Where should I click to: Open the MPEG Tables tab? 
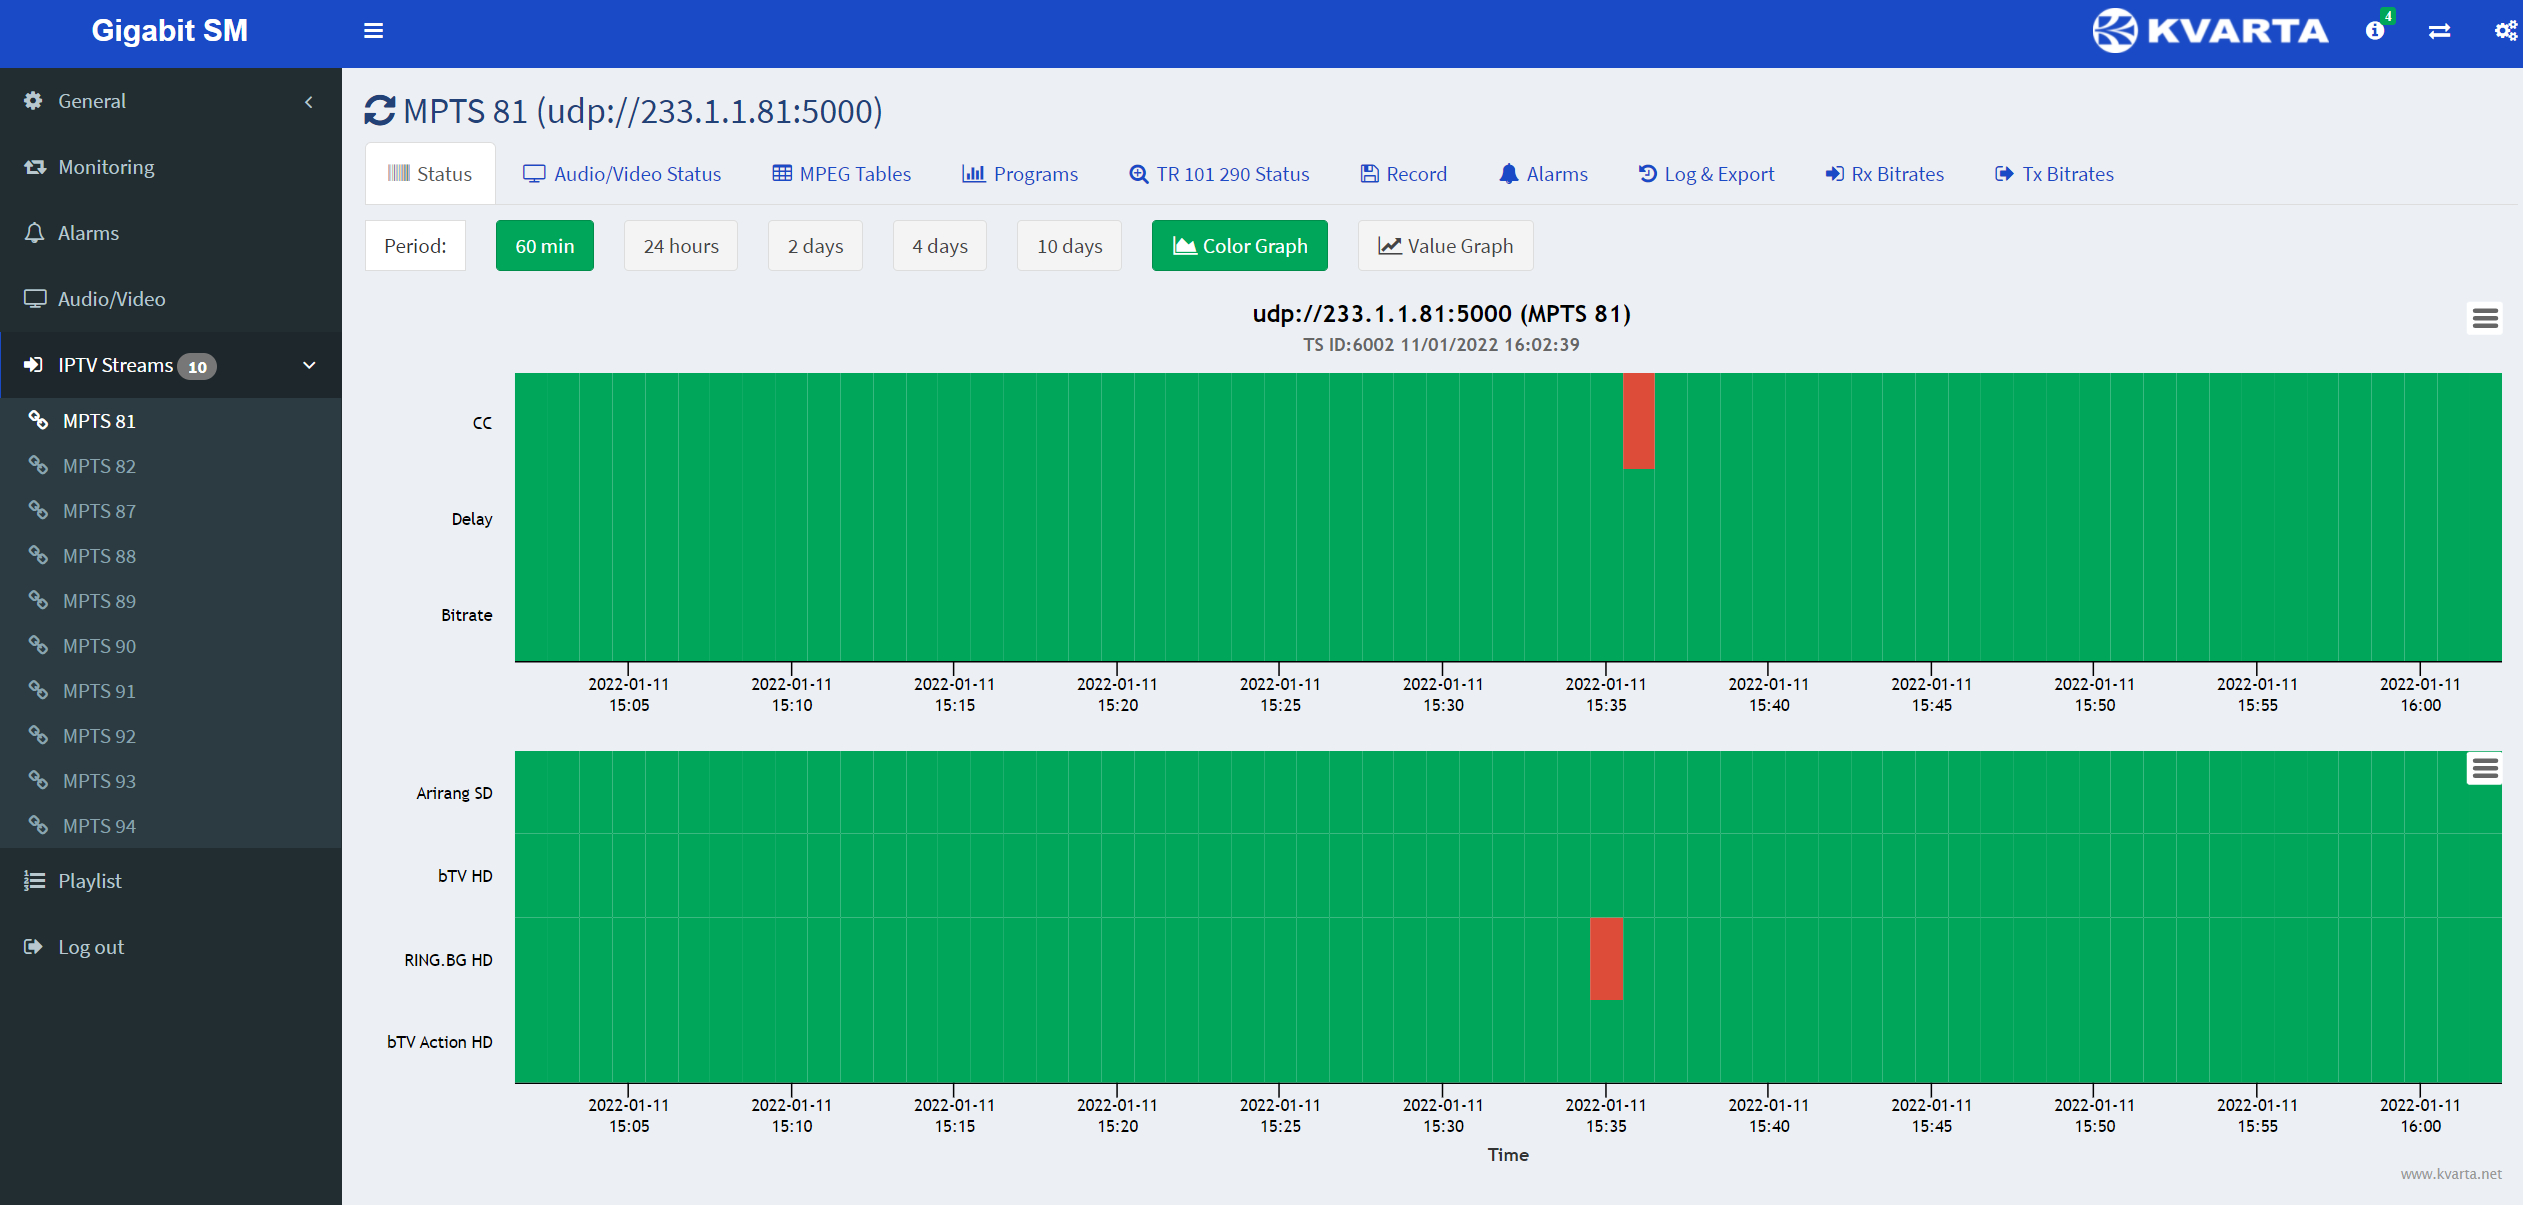click(x=842, y=174)
